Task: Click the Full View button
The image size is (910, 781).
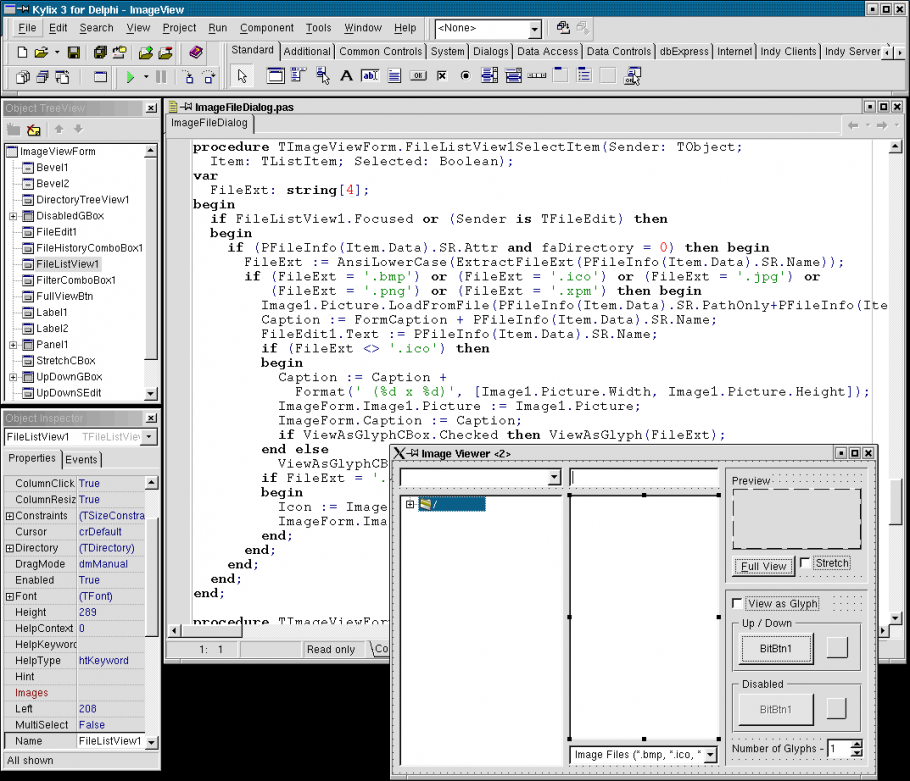Action: 763,566
